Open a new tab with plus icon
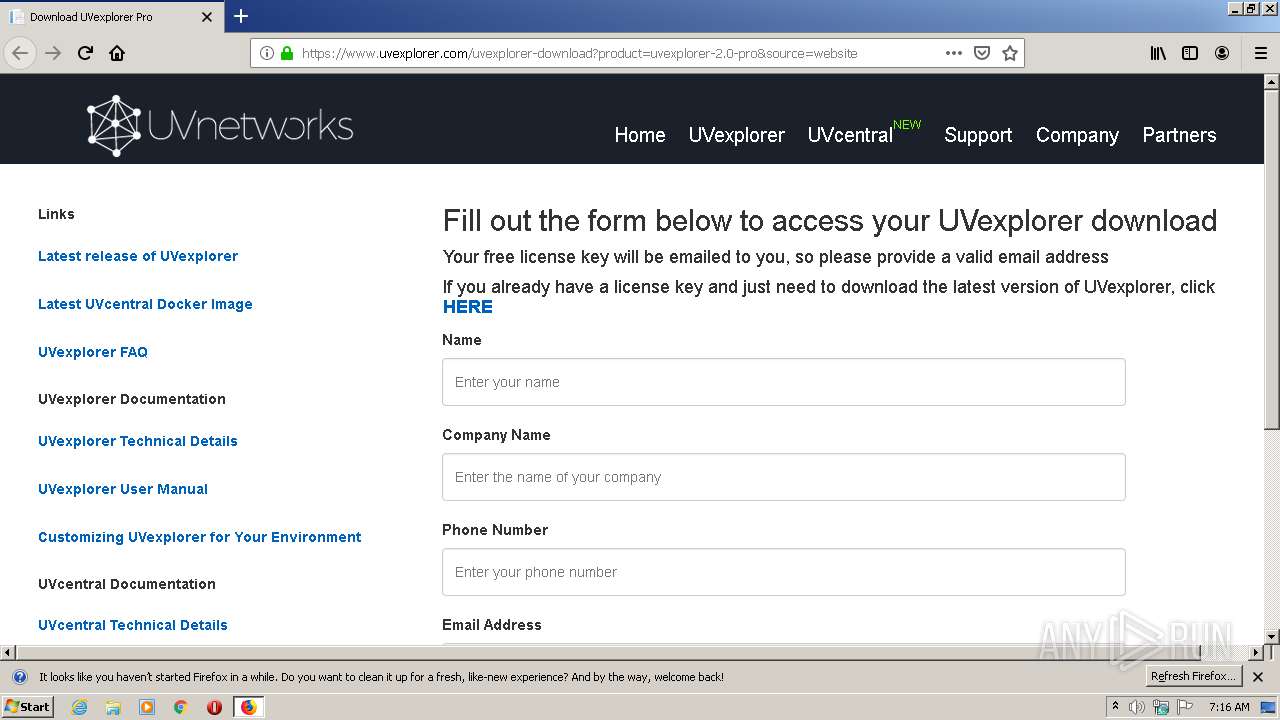This screenshot has width=1280, height=720. (x=241, y=16)
